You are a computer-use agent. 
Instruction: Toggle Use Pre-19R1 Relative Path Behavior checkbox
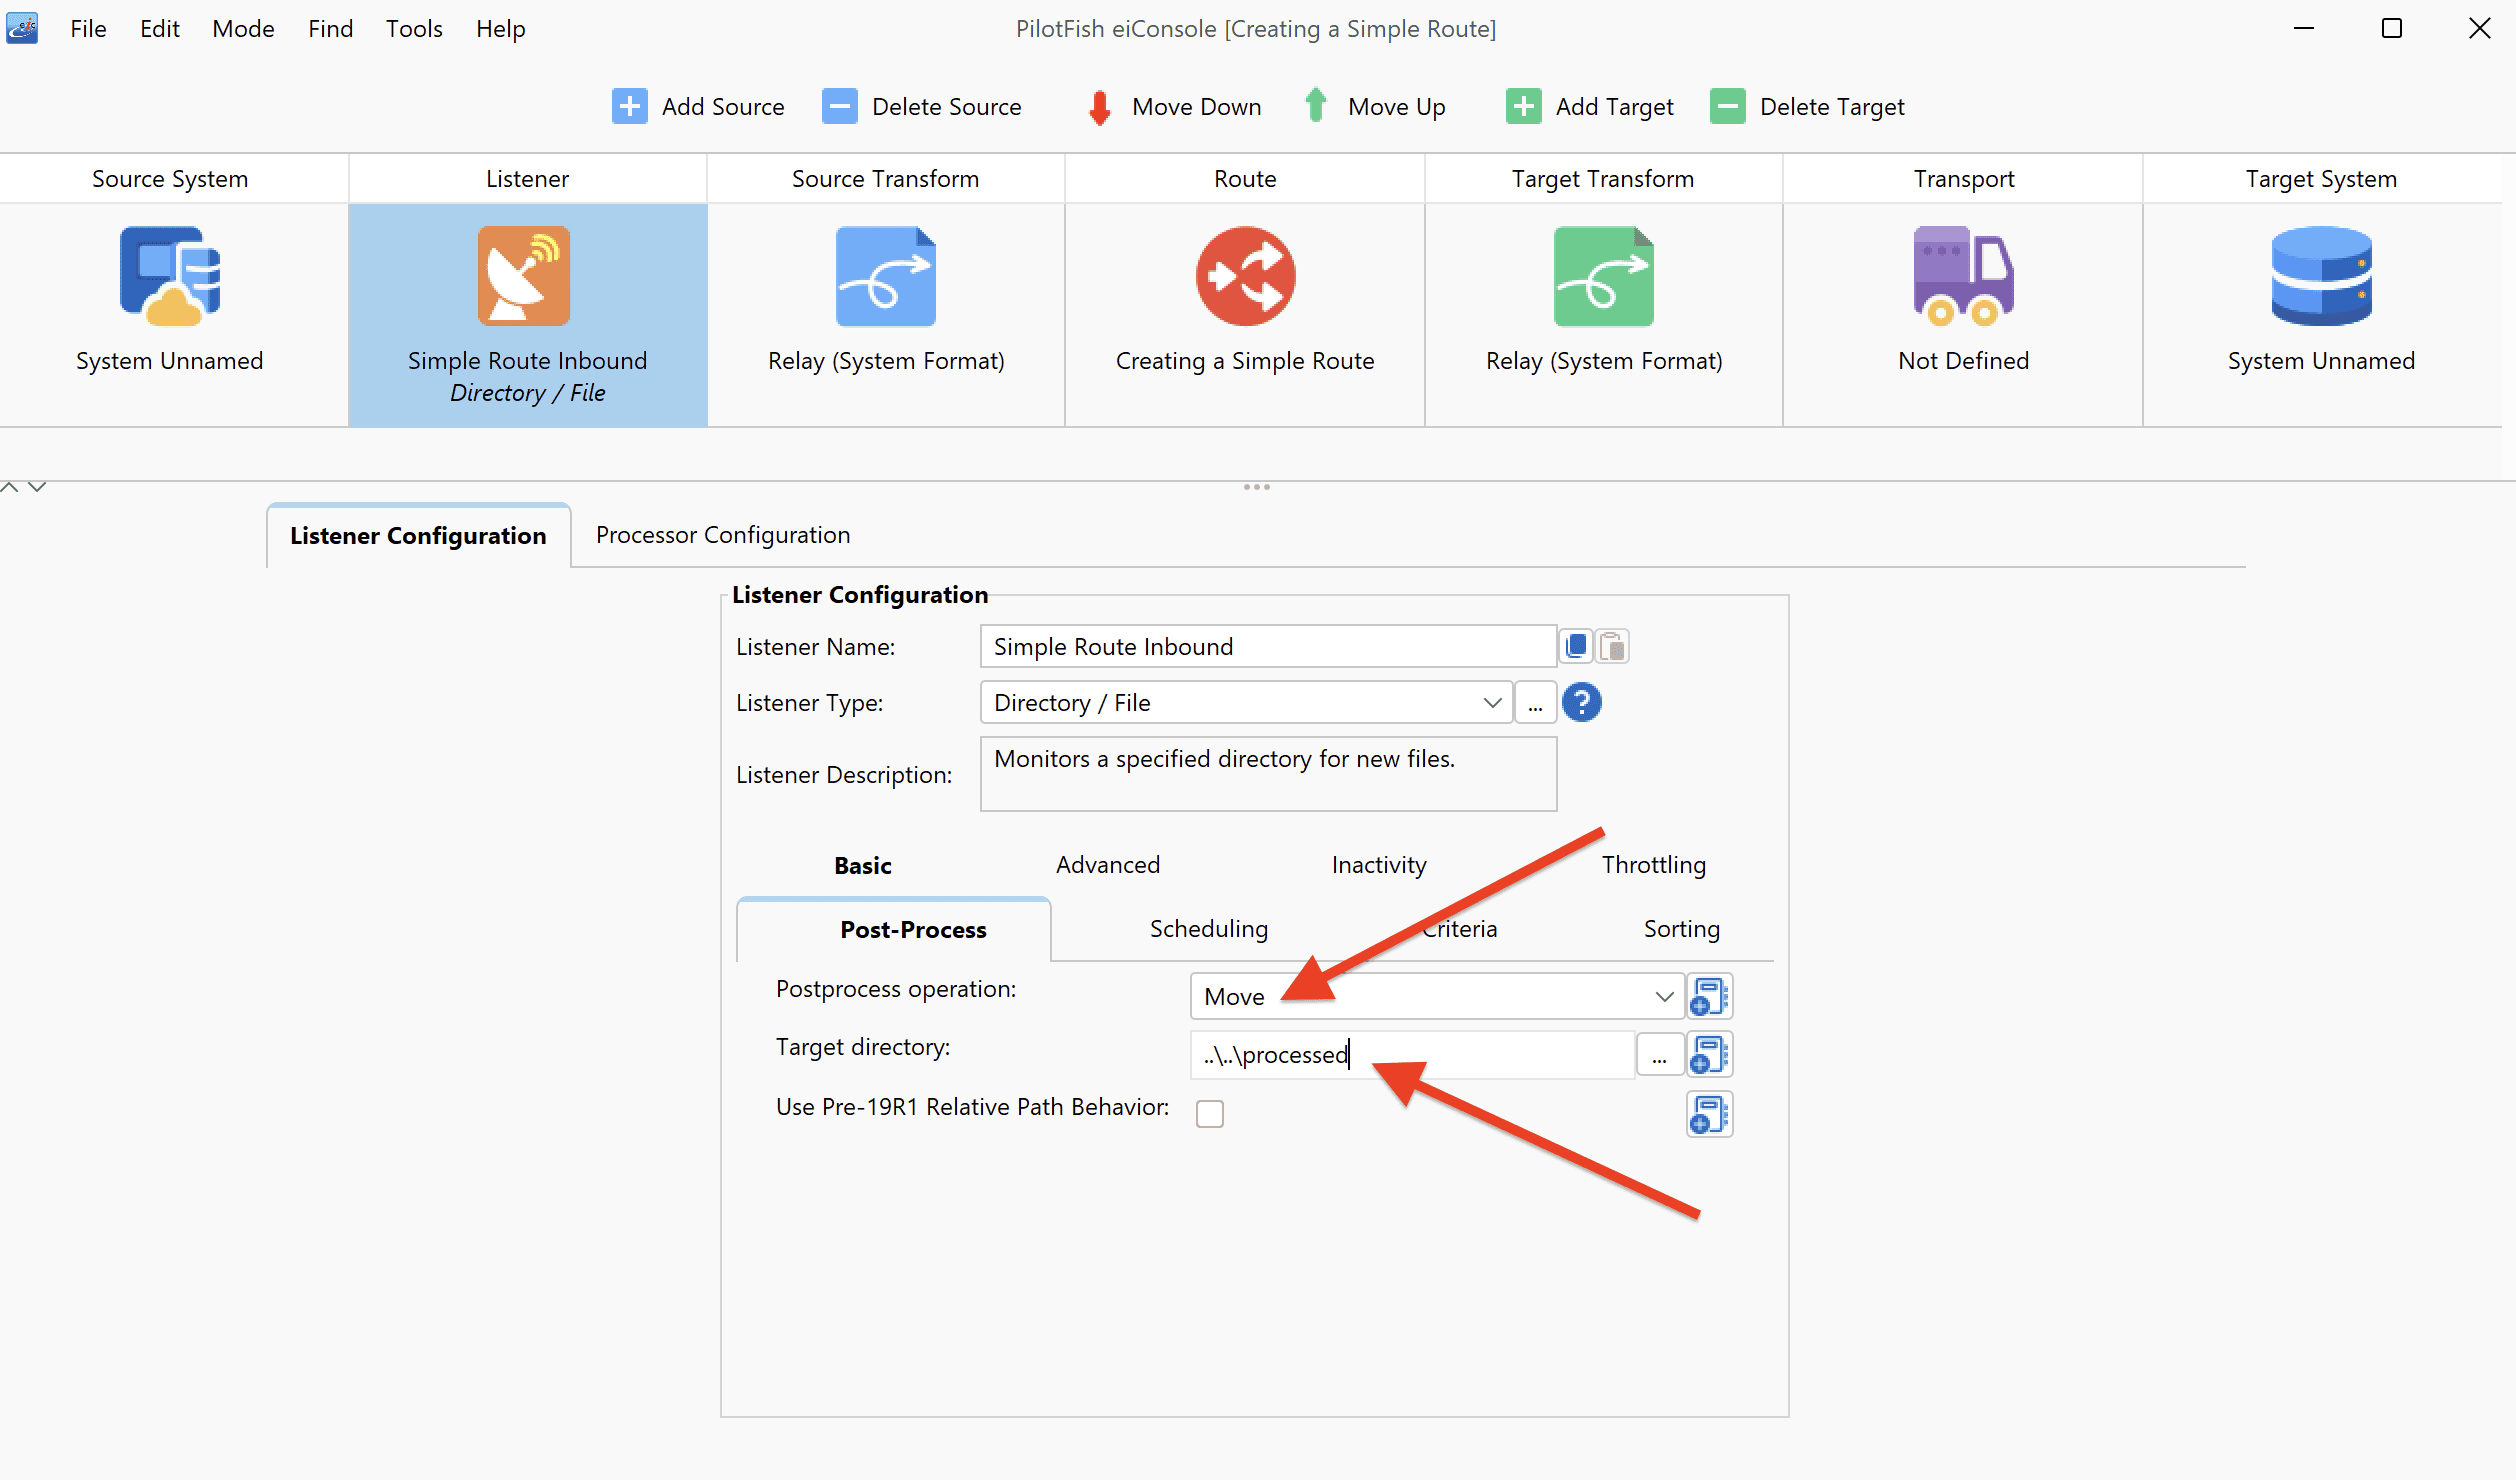pyautogui.click(x=1210, y=1113)
